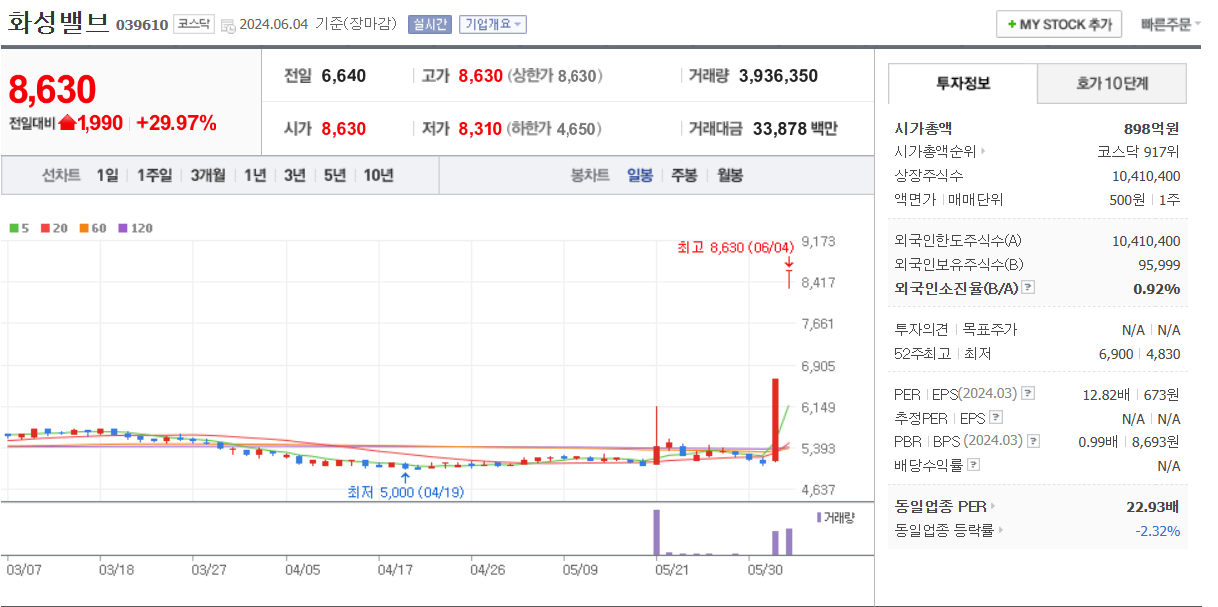
Task: Open the help icon next to PBR BPS(2024.03)
Action: 1033,441
